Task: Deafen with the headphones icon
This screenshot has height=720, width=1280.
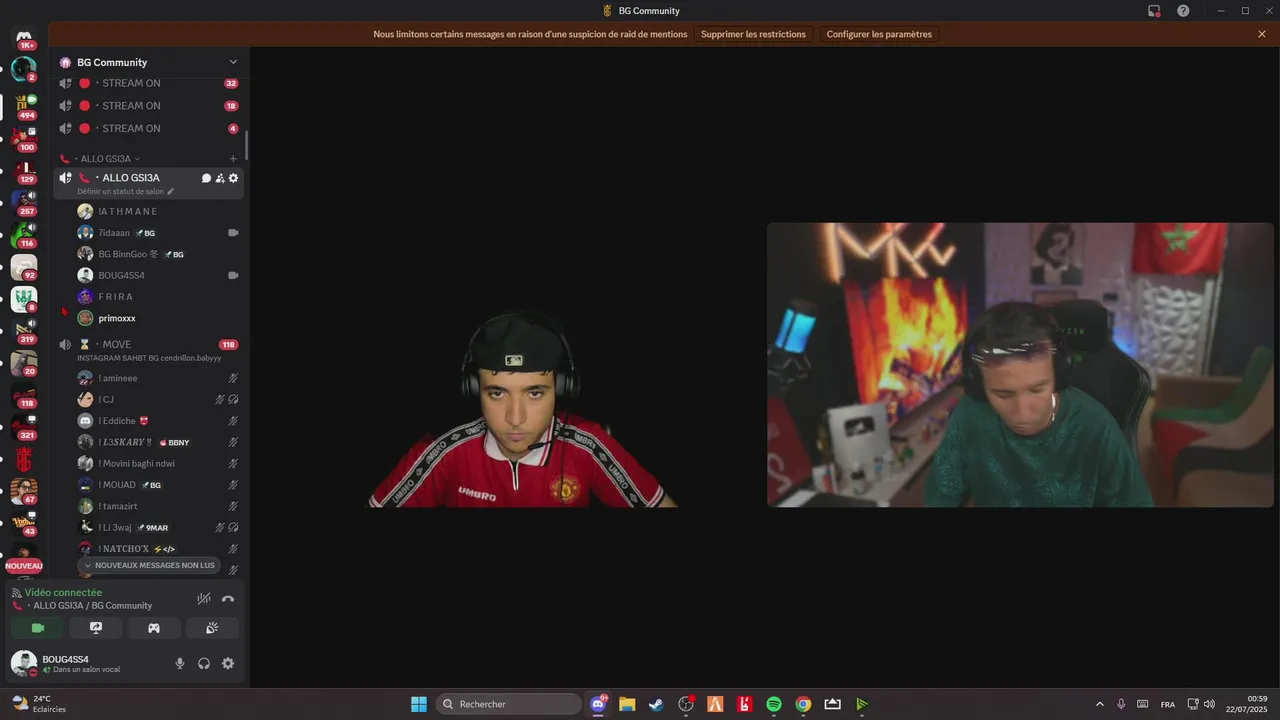Action: (204, 663)
